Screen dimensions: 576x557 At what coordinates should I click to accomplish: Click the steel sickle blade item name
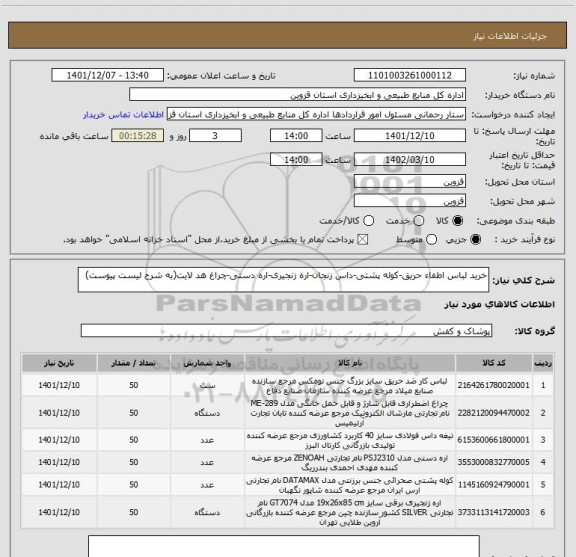click(x=350, y=440)
